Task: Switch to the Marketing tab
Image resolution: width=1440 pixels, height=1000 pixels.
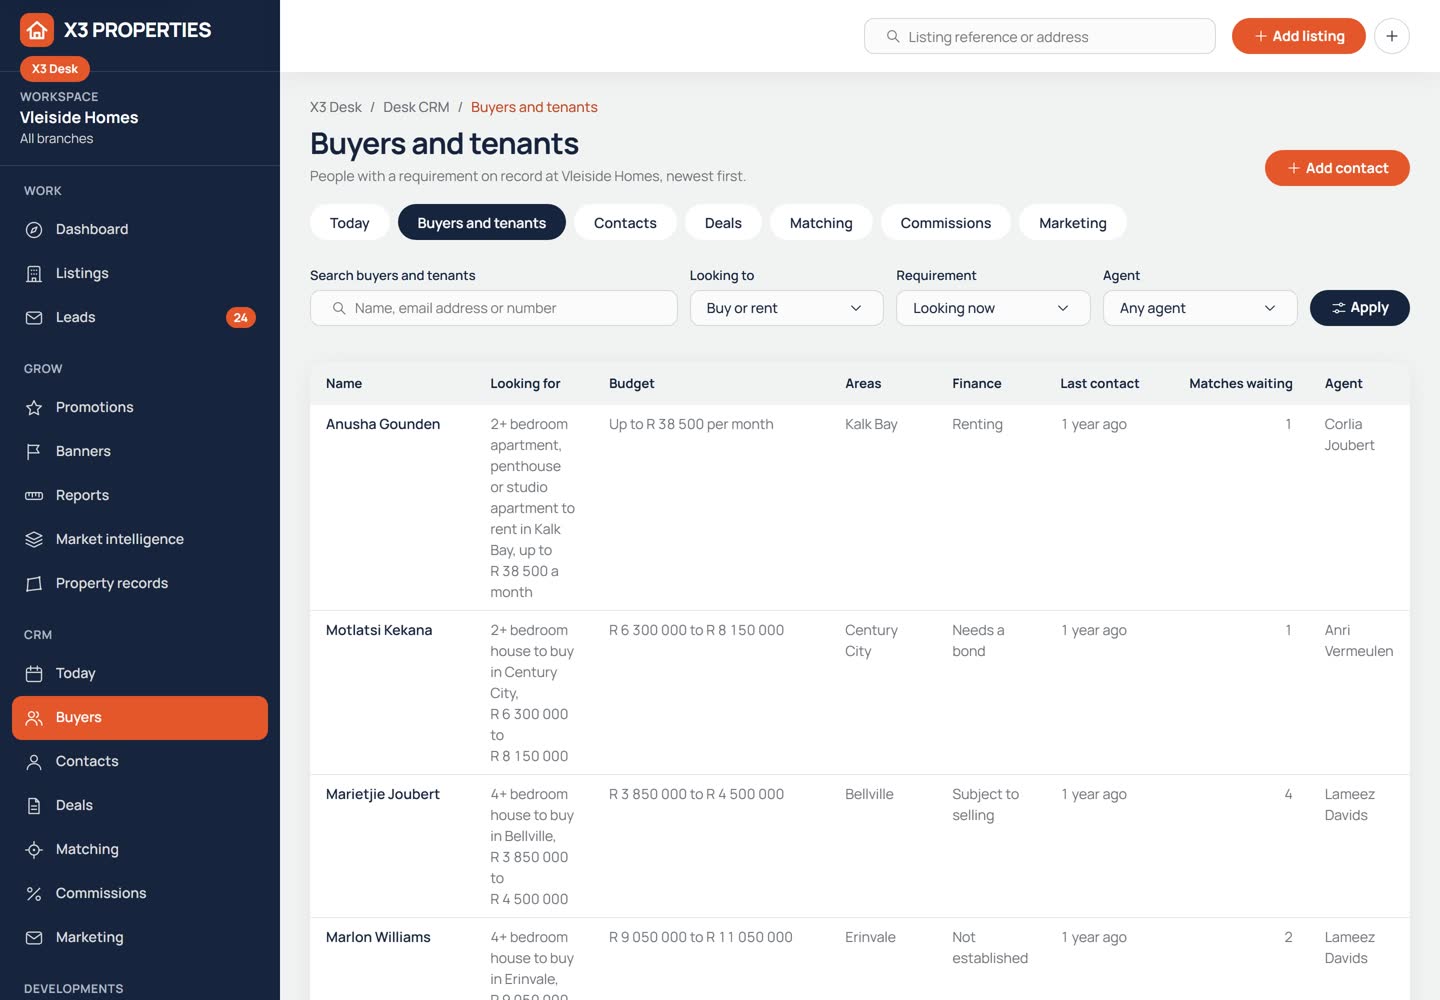Action: click(1073, 222)
